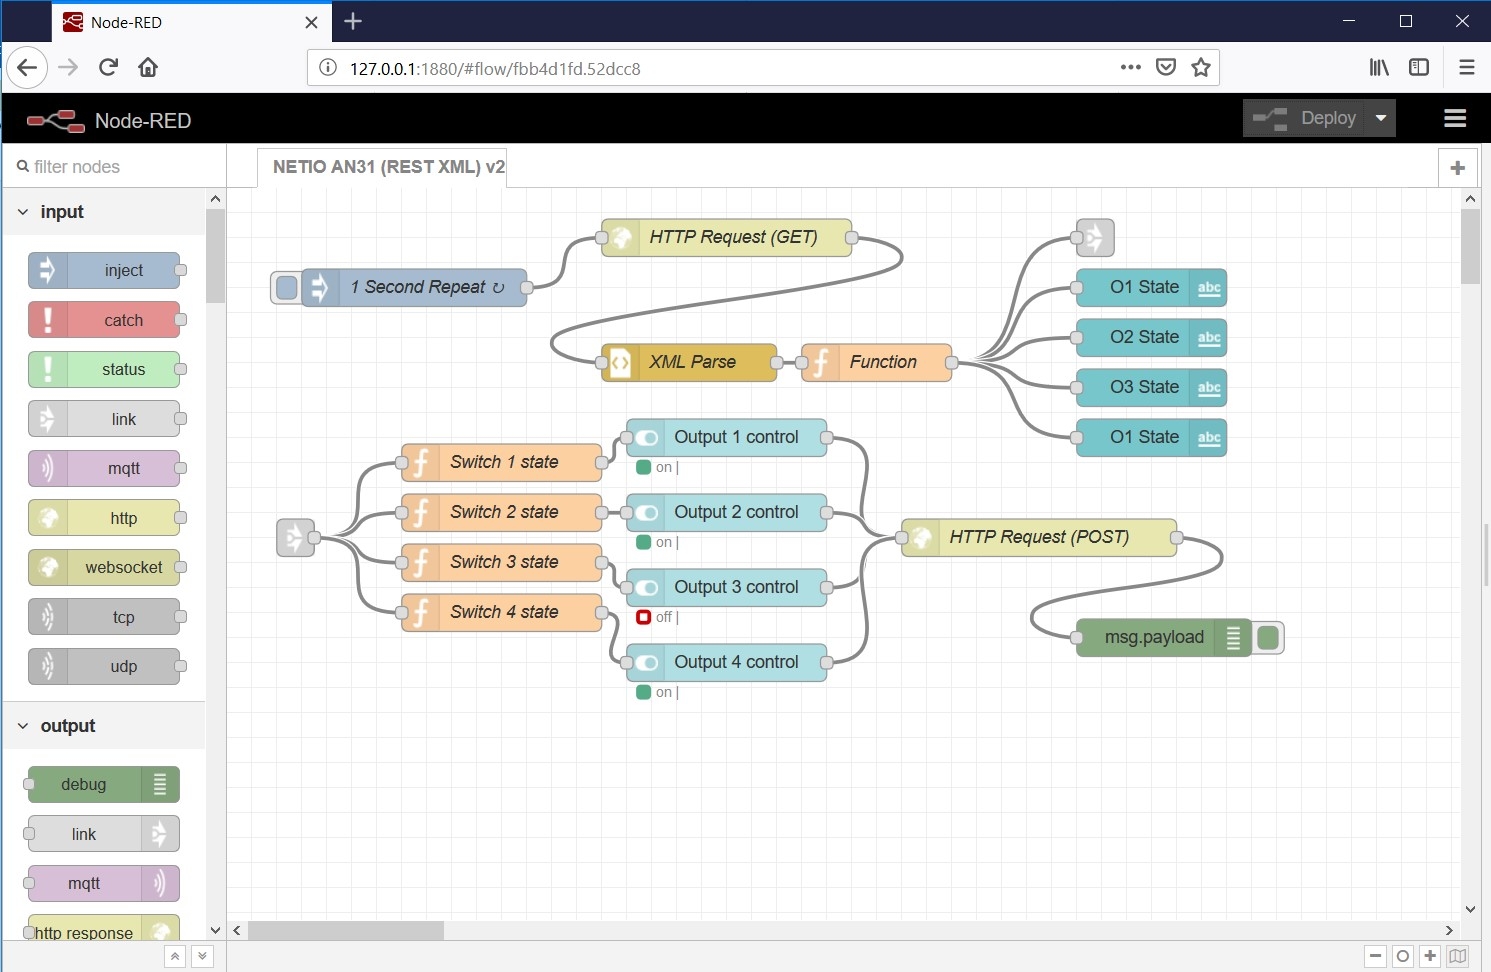Toggle the Output 3 control switch node
Screen dimensions: 1491x972
click(647, 588)
